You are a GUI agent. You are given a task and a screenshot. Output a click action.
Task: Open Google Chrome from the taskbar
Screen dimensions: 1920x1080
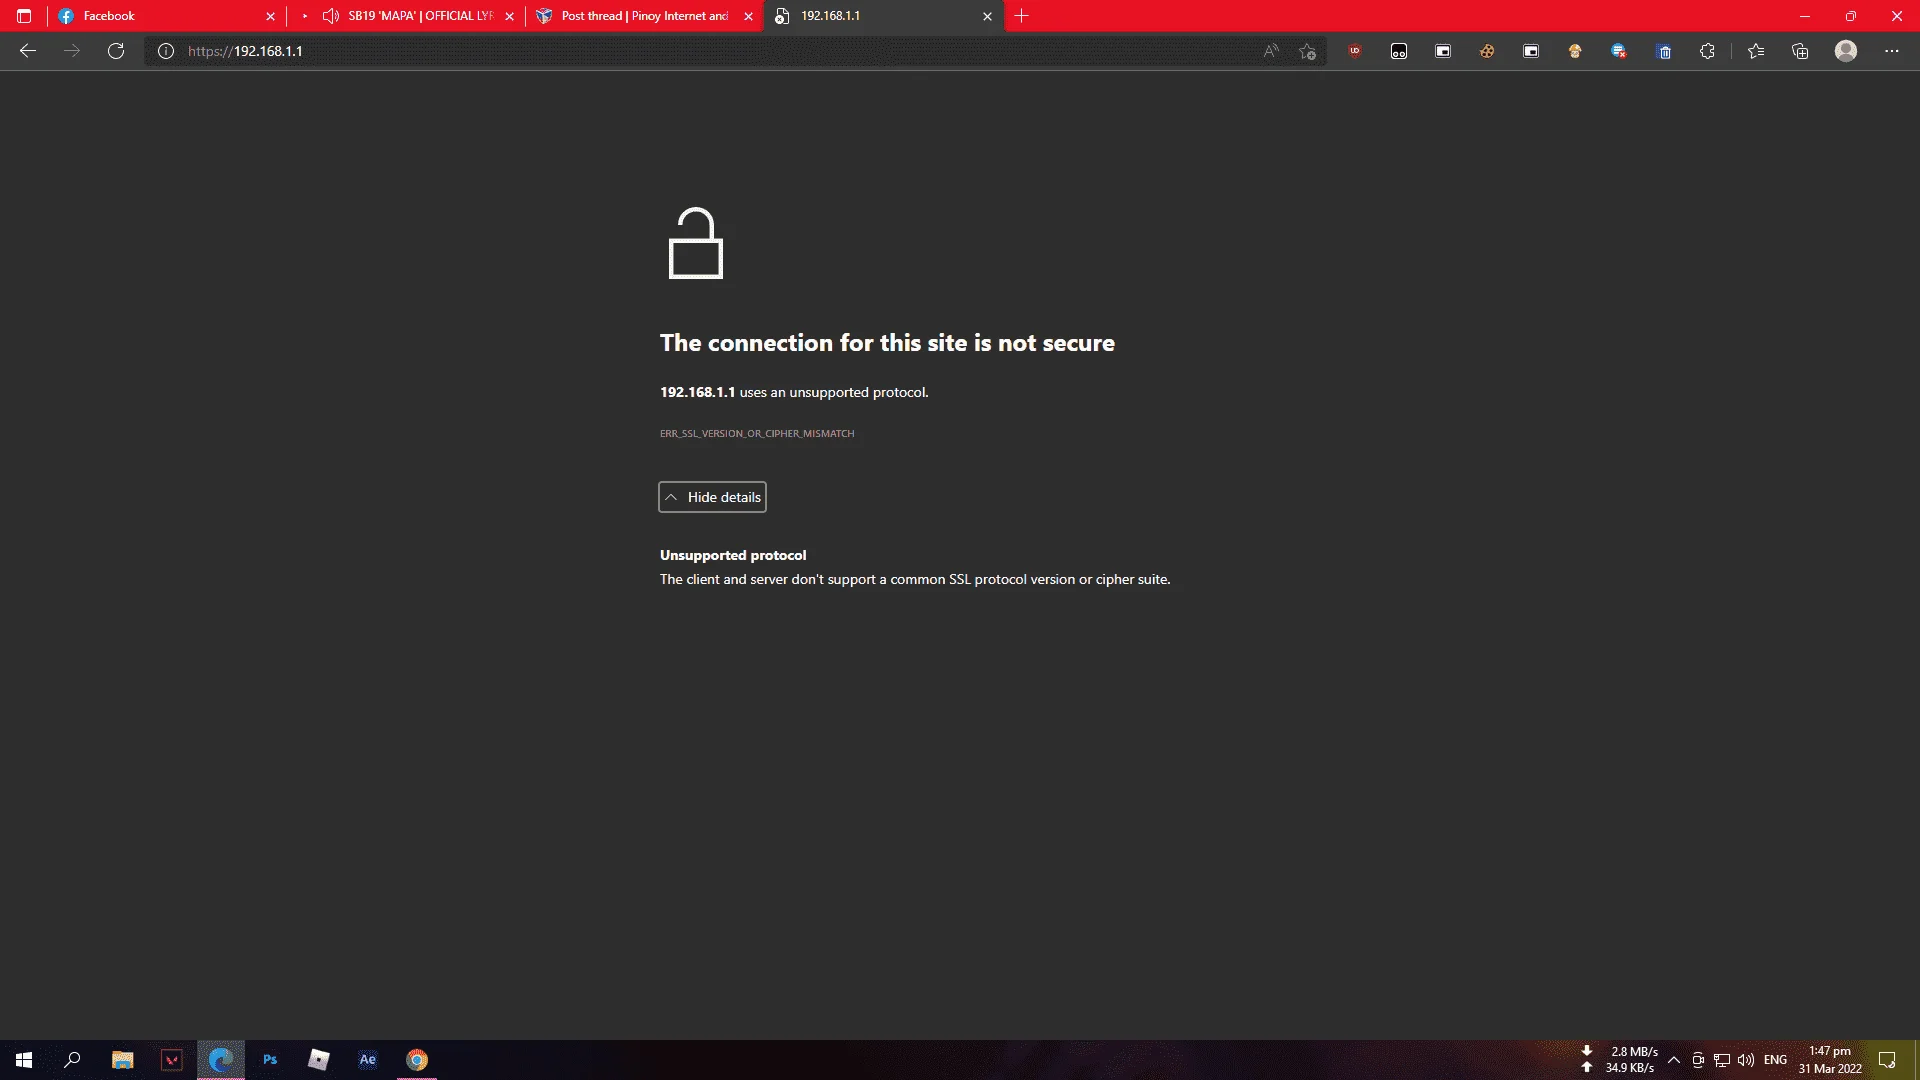tap(417, 1060)
